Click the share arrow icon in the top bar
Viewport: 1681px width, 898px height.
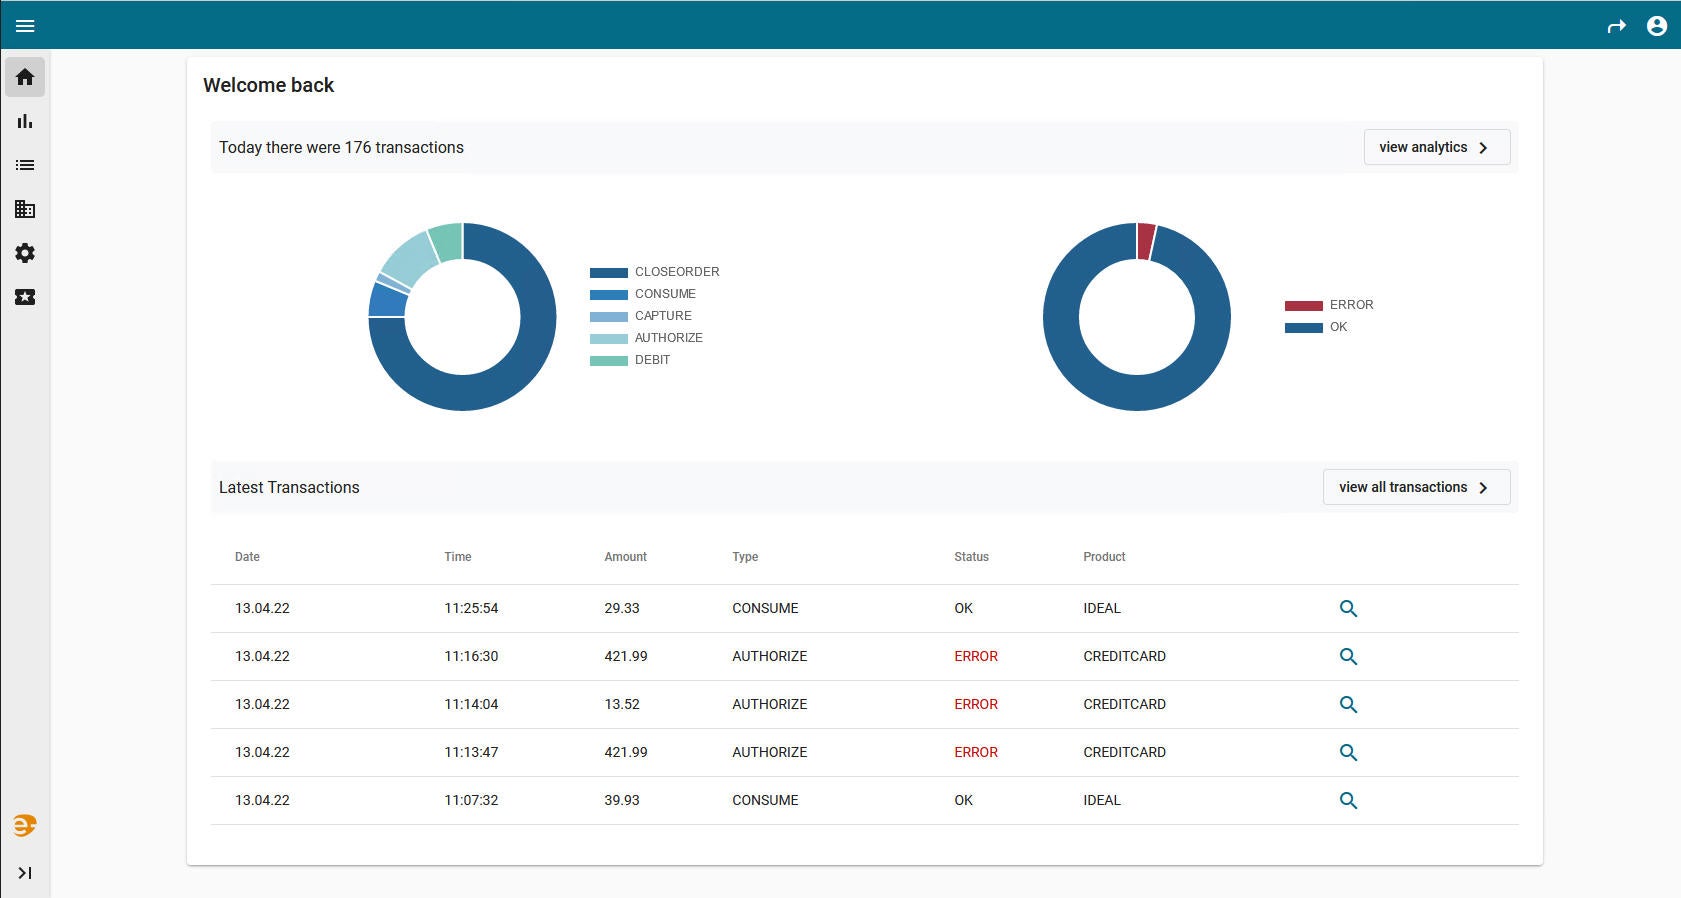(x=1616, y=26)
